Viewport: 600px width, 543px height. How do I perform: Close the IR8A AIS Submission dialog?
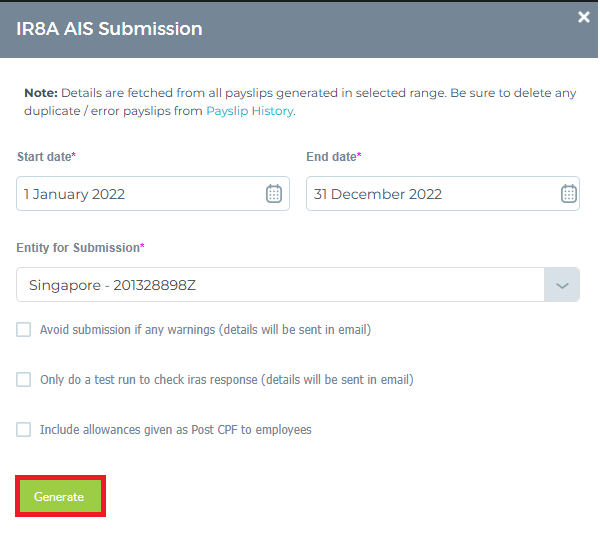(x=584, y=17)
